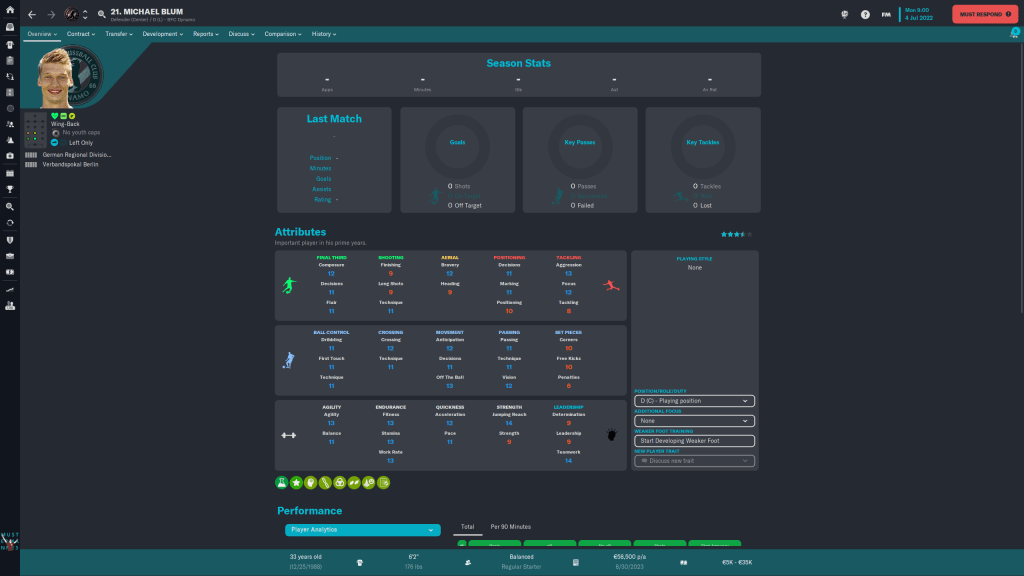Click Start Developing Weaker Foot
Viewport: 1024px width, 576px height.
693,441
